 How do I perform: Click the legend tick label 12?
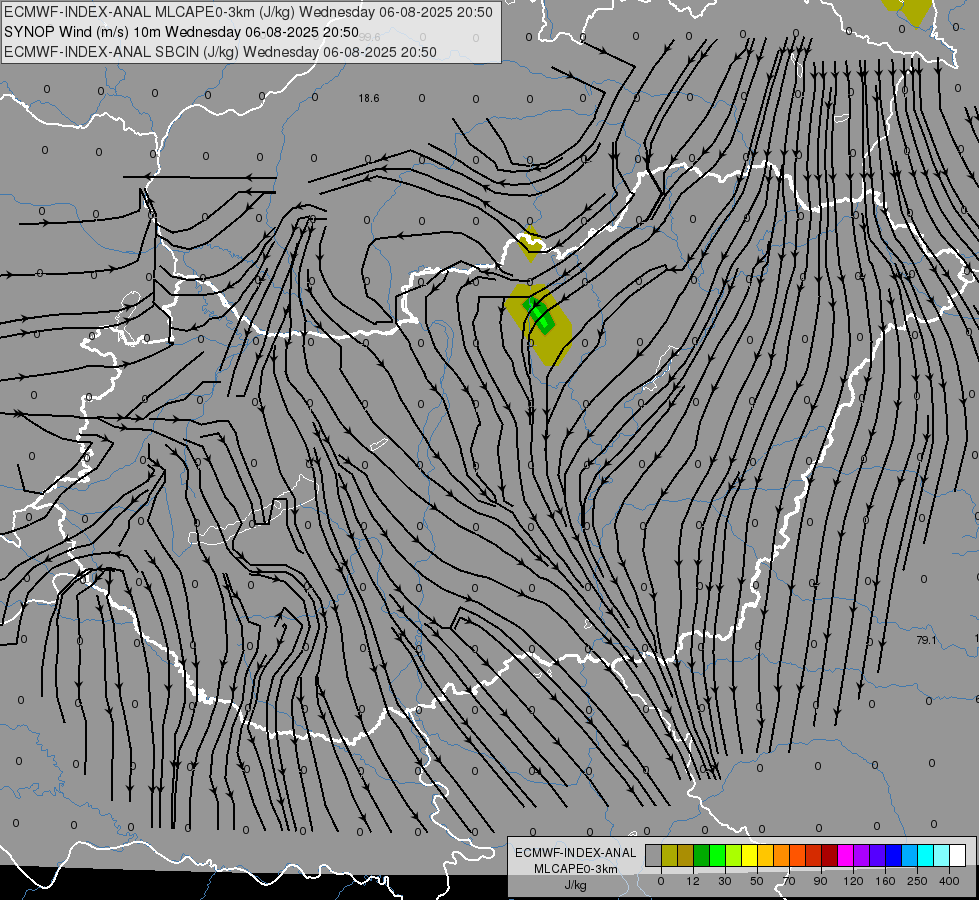pos(693,881)
